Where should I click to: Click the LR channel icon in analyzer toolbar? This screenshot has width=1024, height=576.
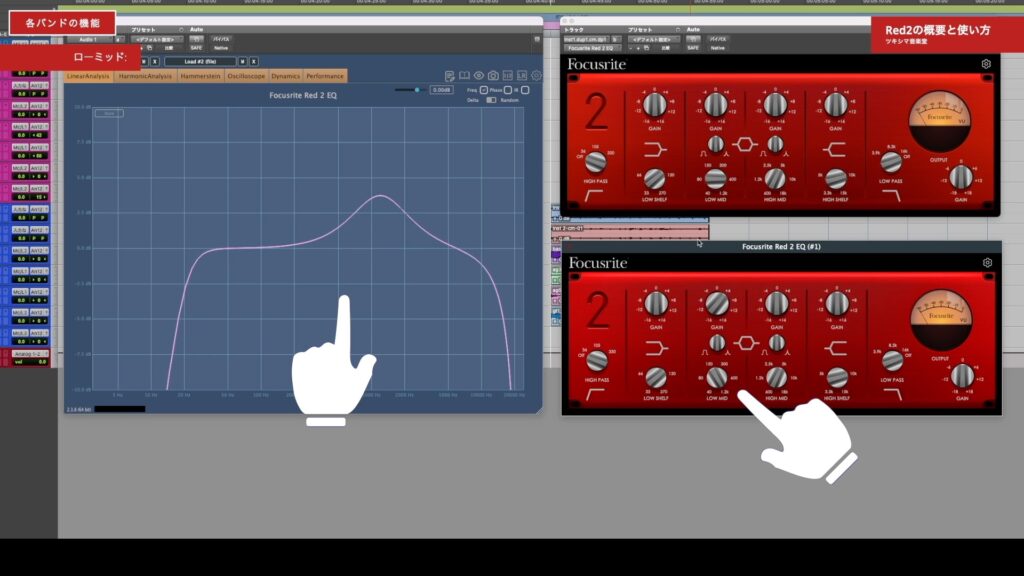522,76
